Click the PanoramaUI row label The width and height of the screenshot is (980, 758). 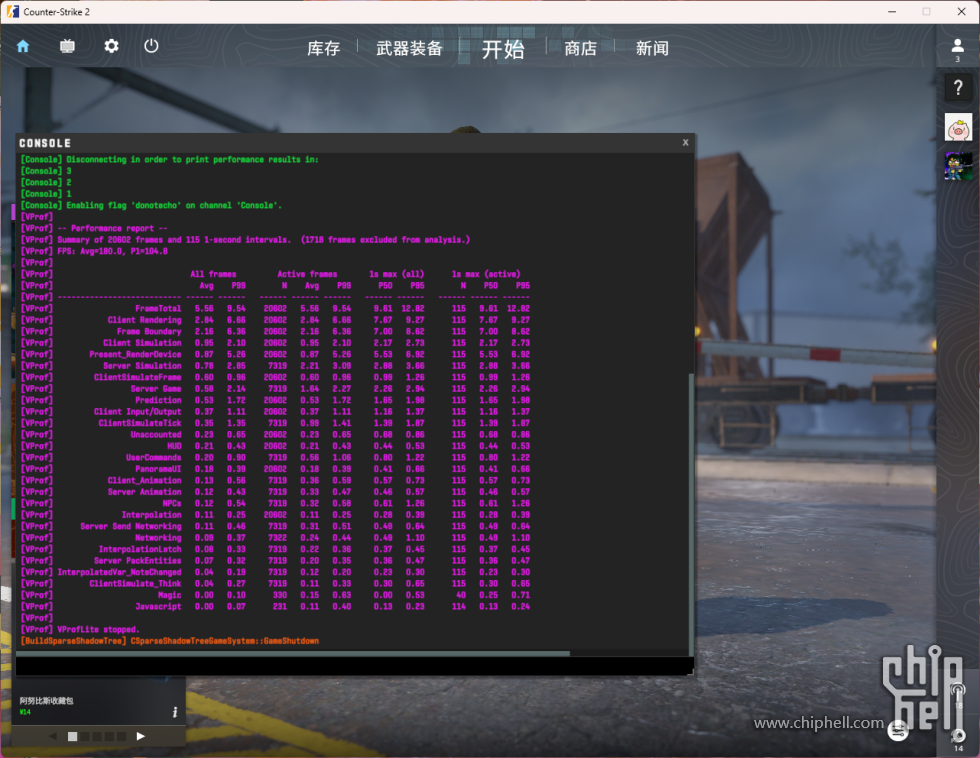(x=158, y=469)
